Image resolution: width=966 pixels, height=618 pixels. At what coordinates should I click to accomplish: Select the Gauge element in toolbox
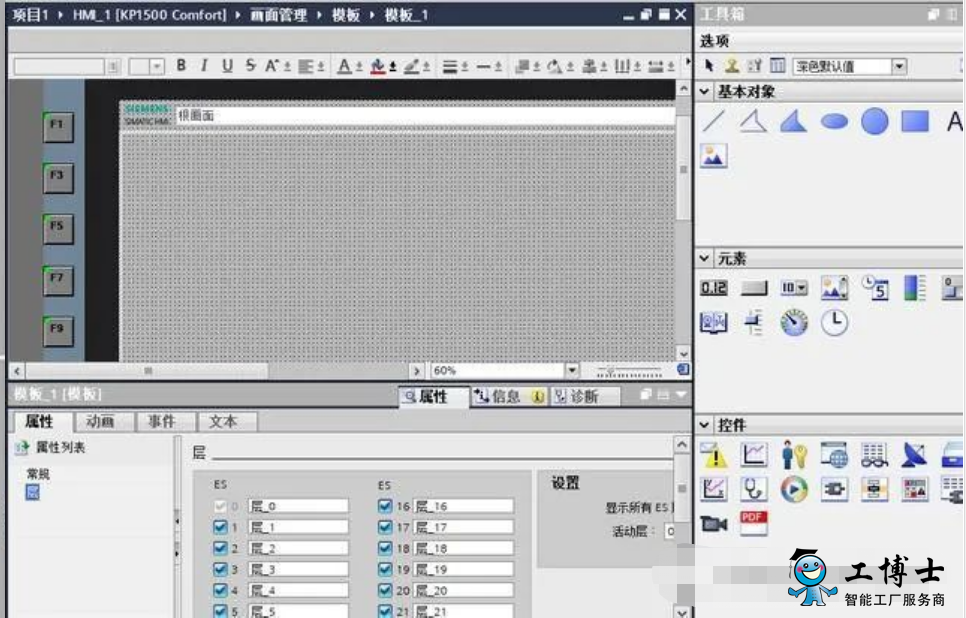pos(794,322)
